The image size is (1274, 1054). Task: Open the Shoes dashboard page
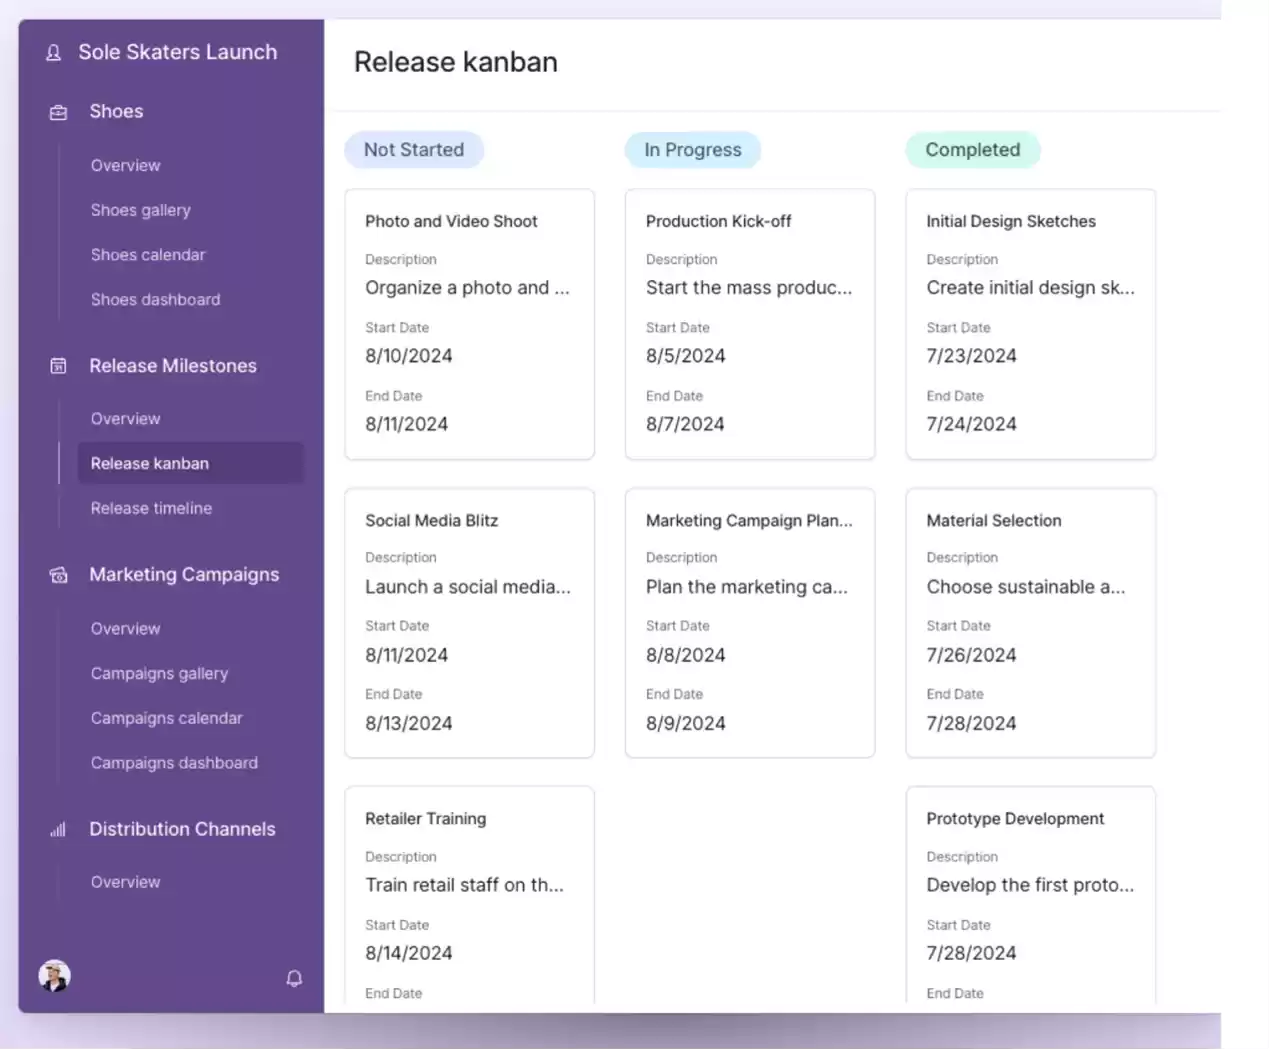pyautogui.click(x=155, y=300)
